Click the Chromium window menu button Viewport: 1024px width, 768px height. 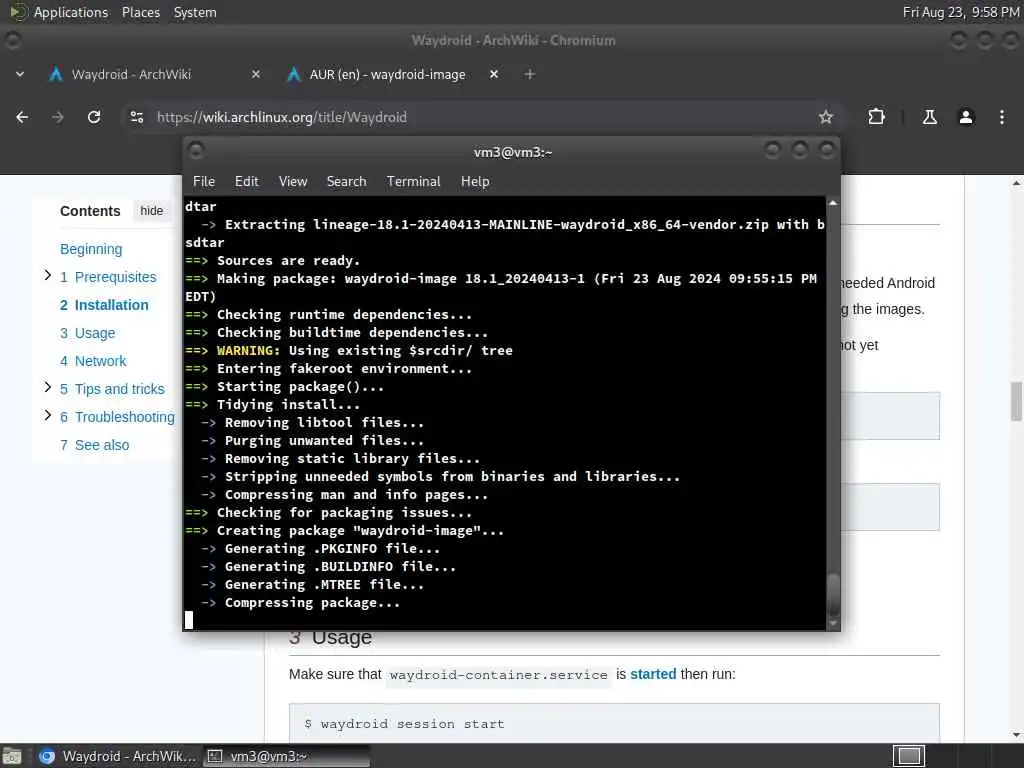pyautogui.click(x=12, y=40)
